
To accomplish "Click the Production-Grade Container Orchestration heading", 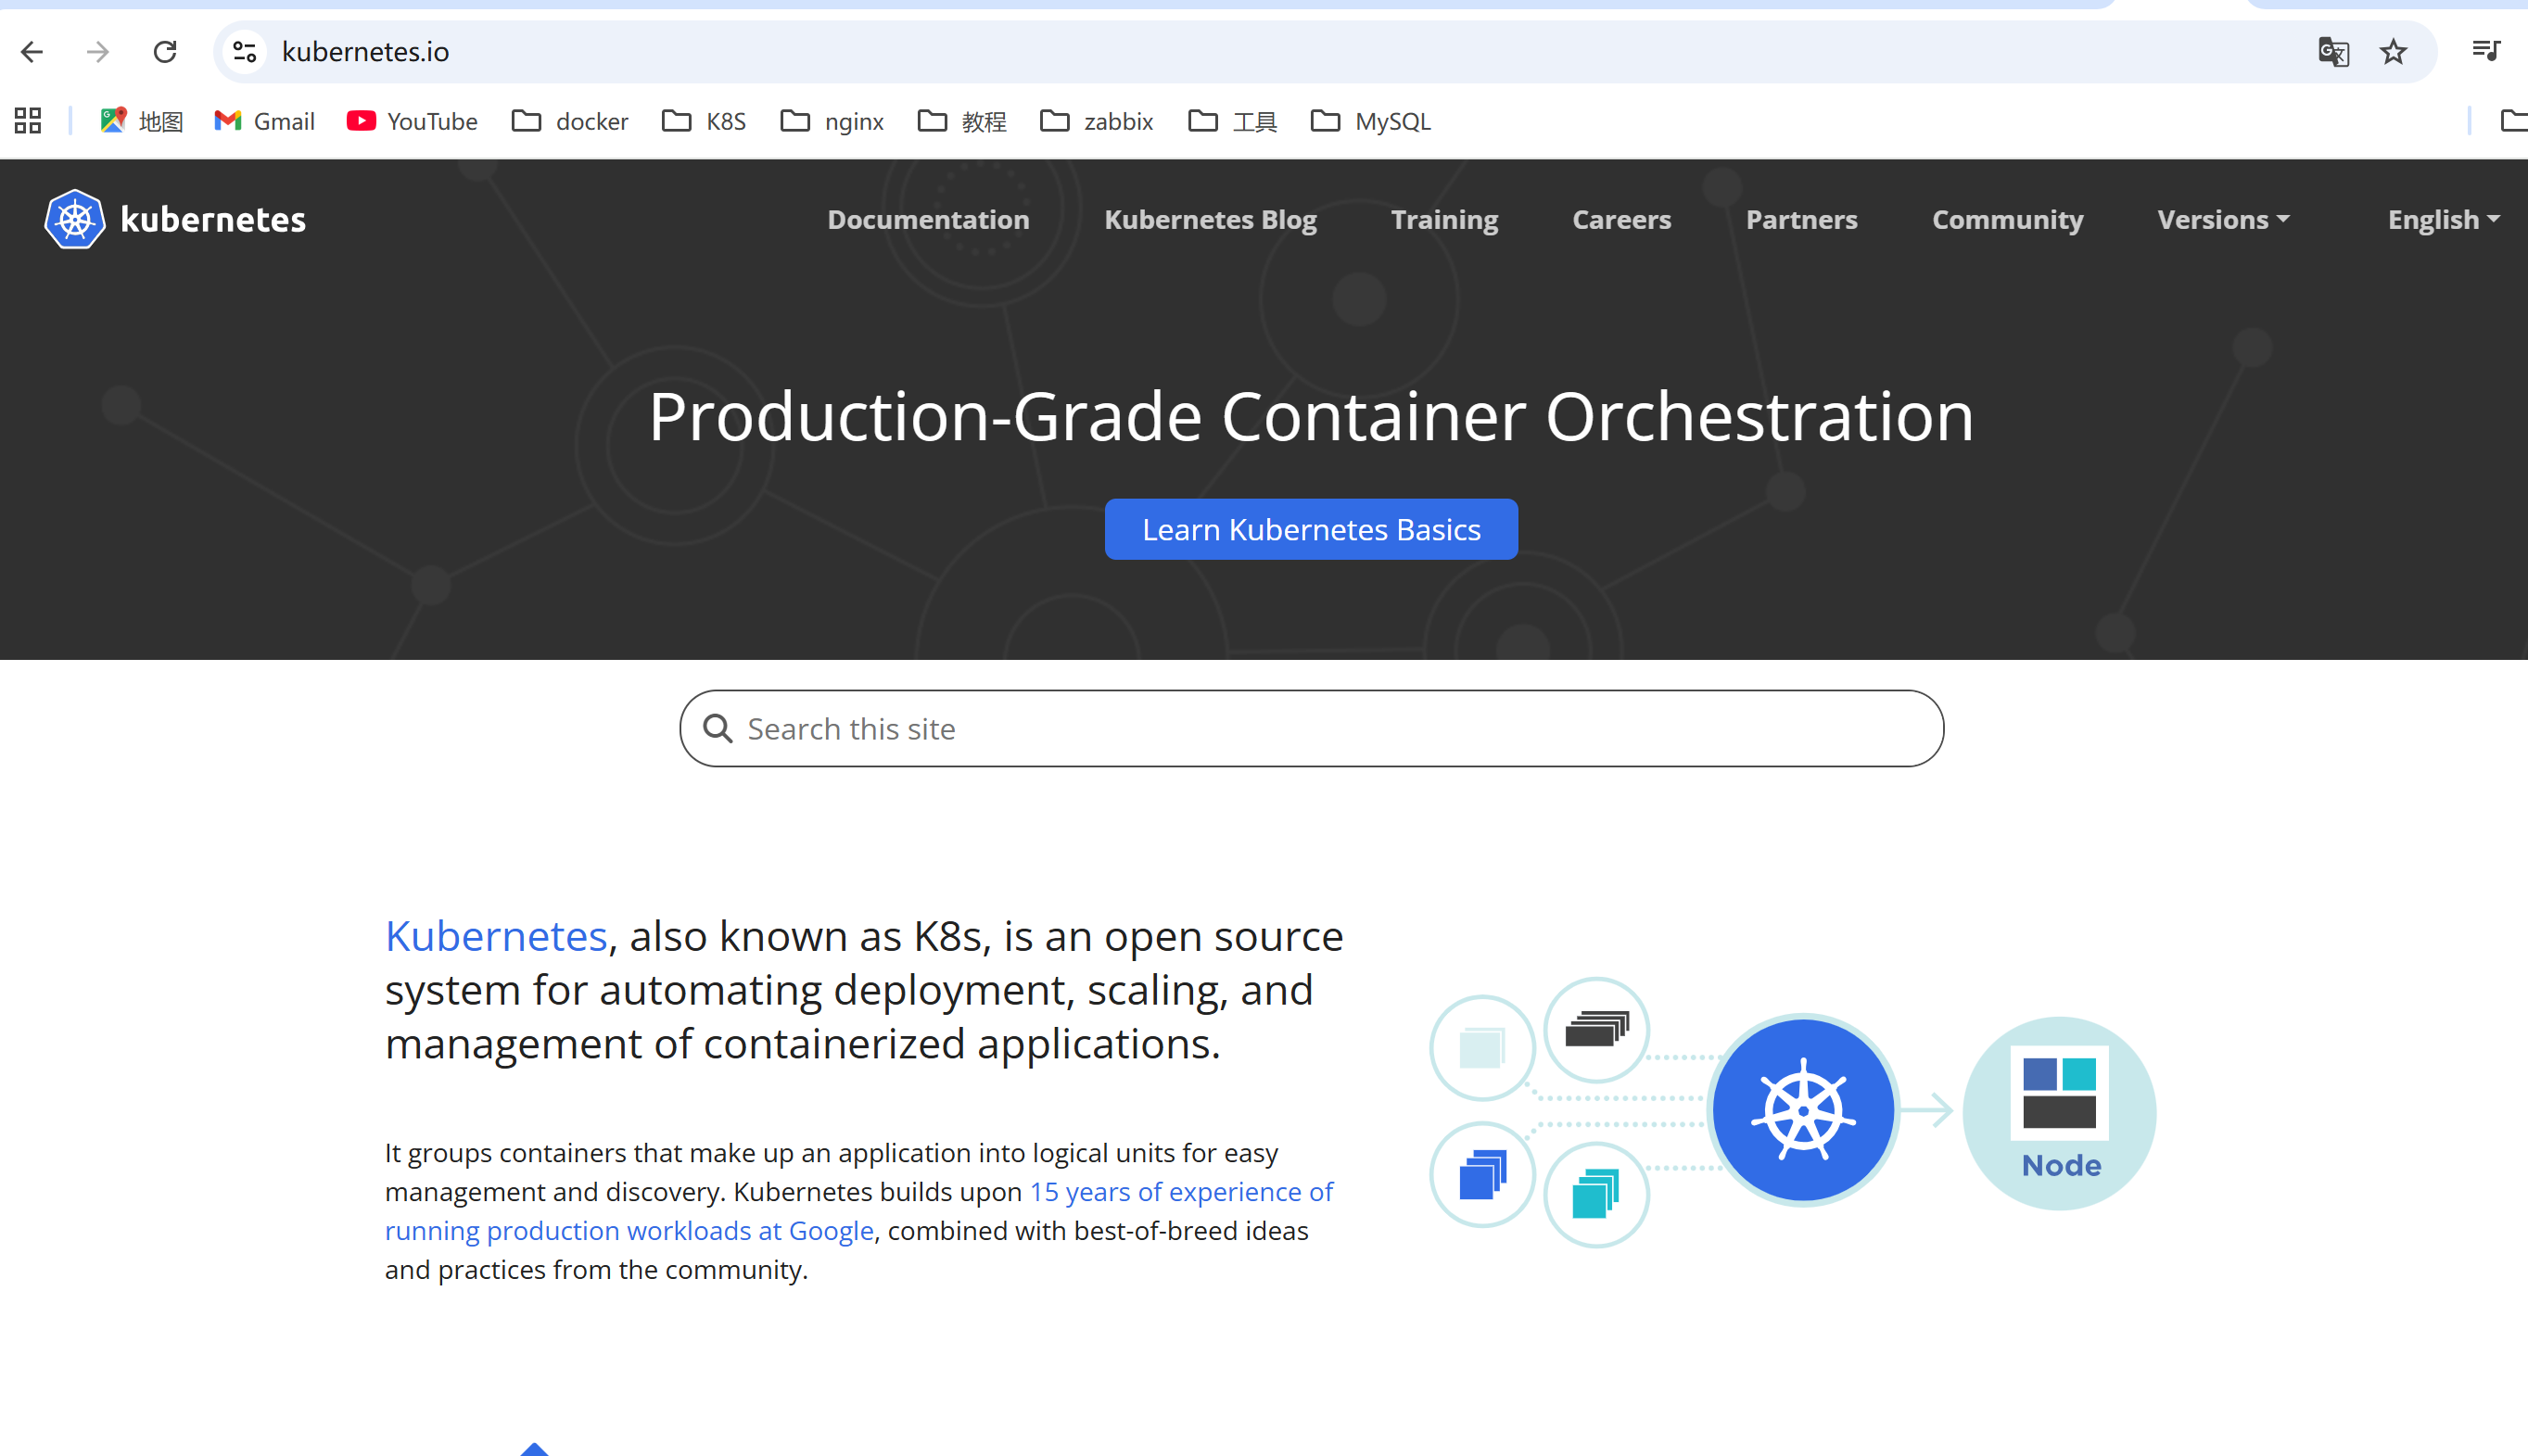I will [1311, 415].
